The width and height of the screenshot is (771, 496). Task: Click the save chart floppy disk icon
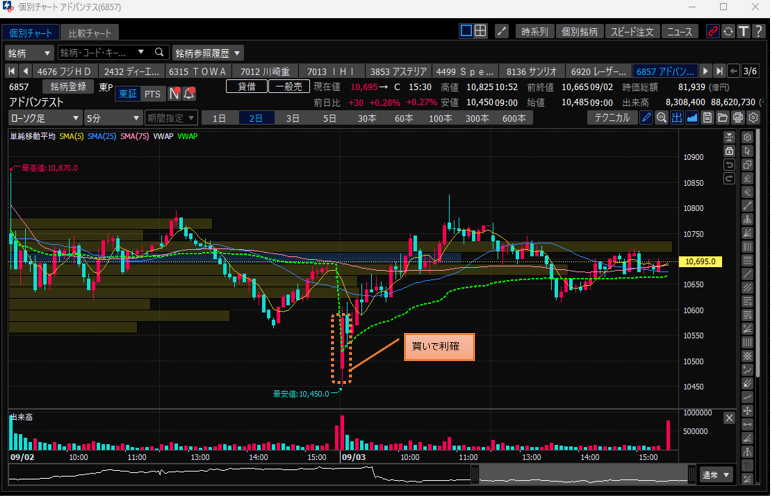[x=707, y=118]
